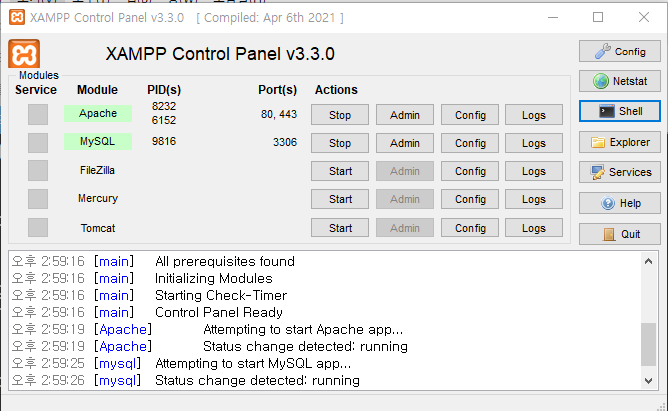This screenshot has height=411, width=668.
Task: Toggle FileZilla service install checkbox
Action: pos(38,170)
